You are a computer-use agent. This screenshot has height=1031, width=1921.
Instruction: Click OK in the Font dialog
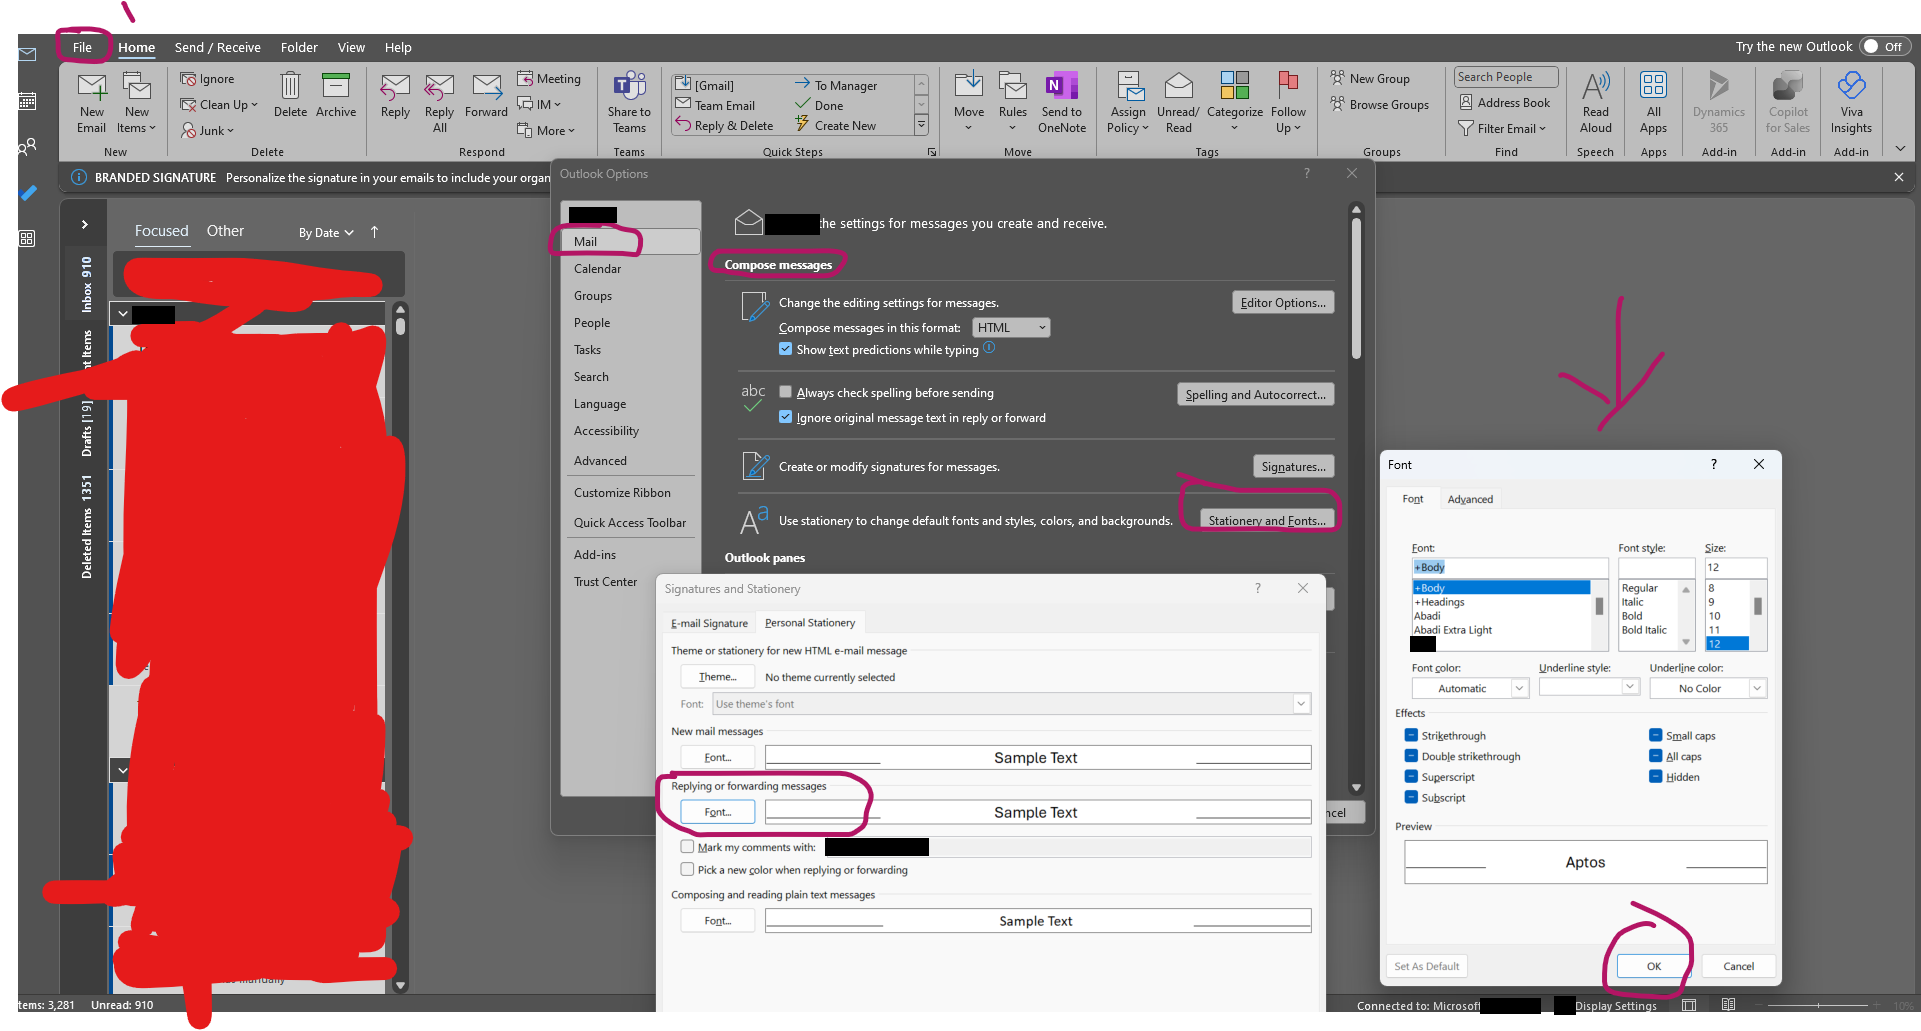coord(1654,966)
